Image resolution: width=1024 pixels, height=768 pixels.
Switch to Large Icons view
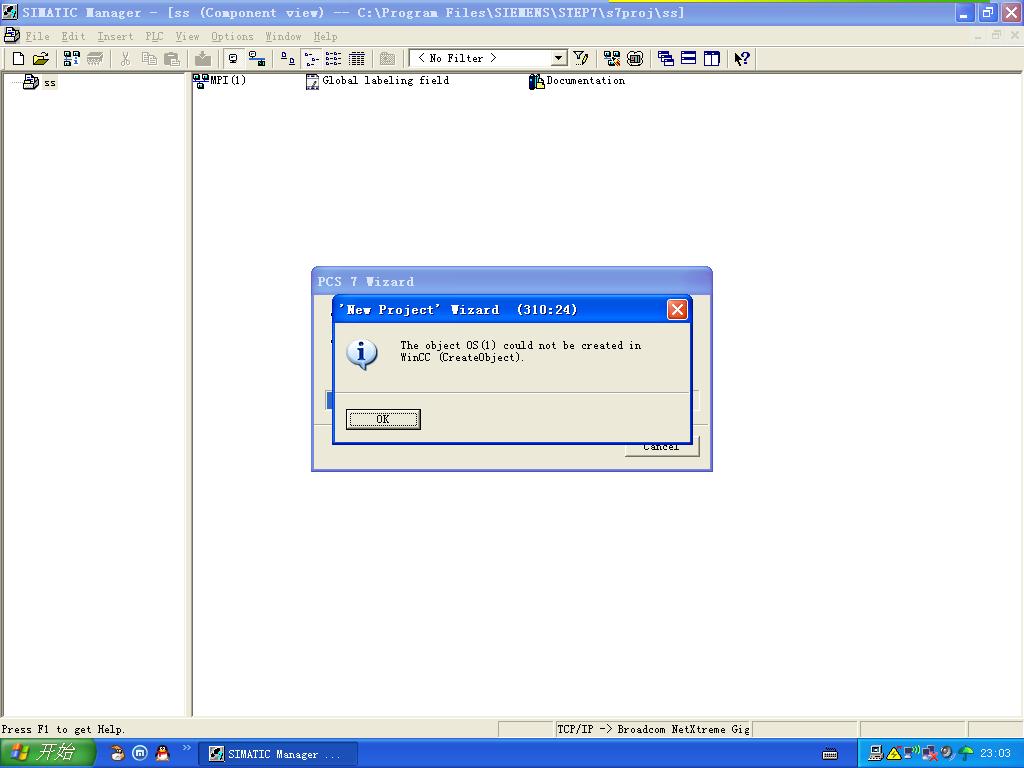coord(287,59)
